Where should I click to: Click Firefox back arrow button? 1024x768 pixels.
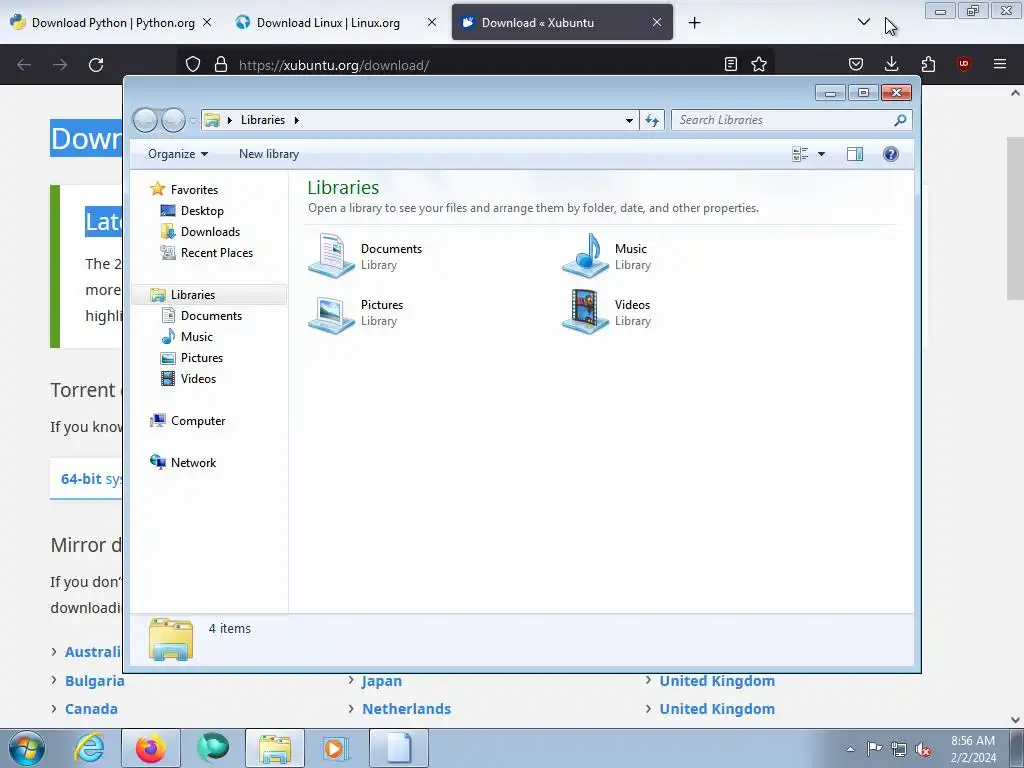(24, 65)
